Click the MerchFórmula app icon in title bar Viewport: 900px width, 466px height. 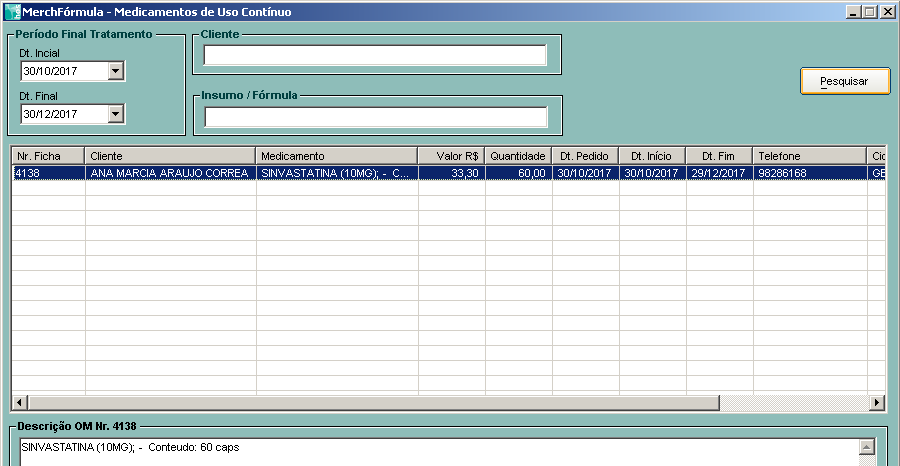(11, 11)
